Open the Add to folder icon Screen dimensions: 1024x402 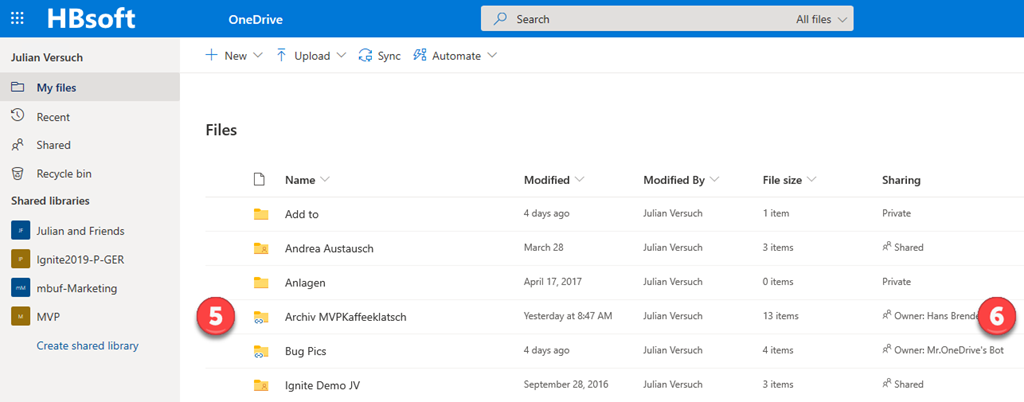point(261,214)
